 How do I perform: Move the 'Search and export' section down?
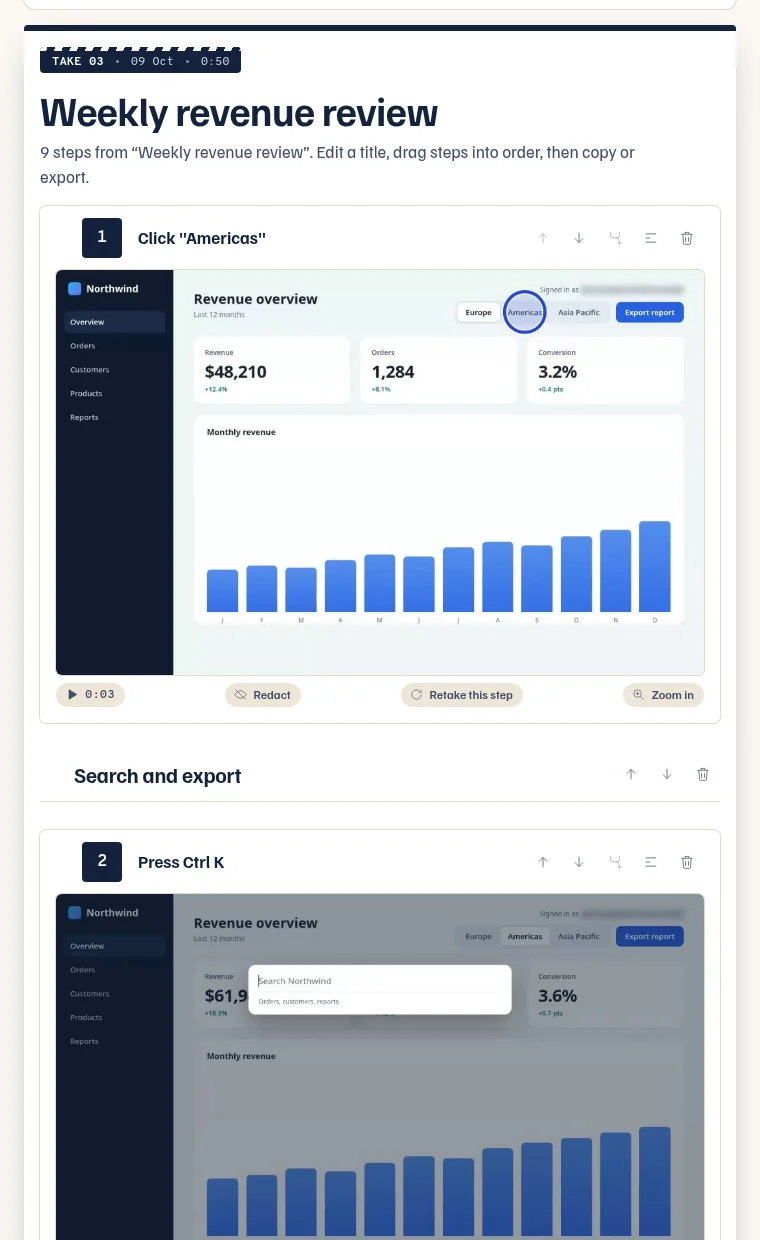click(667, 774)
